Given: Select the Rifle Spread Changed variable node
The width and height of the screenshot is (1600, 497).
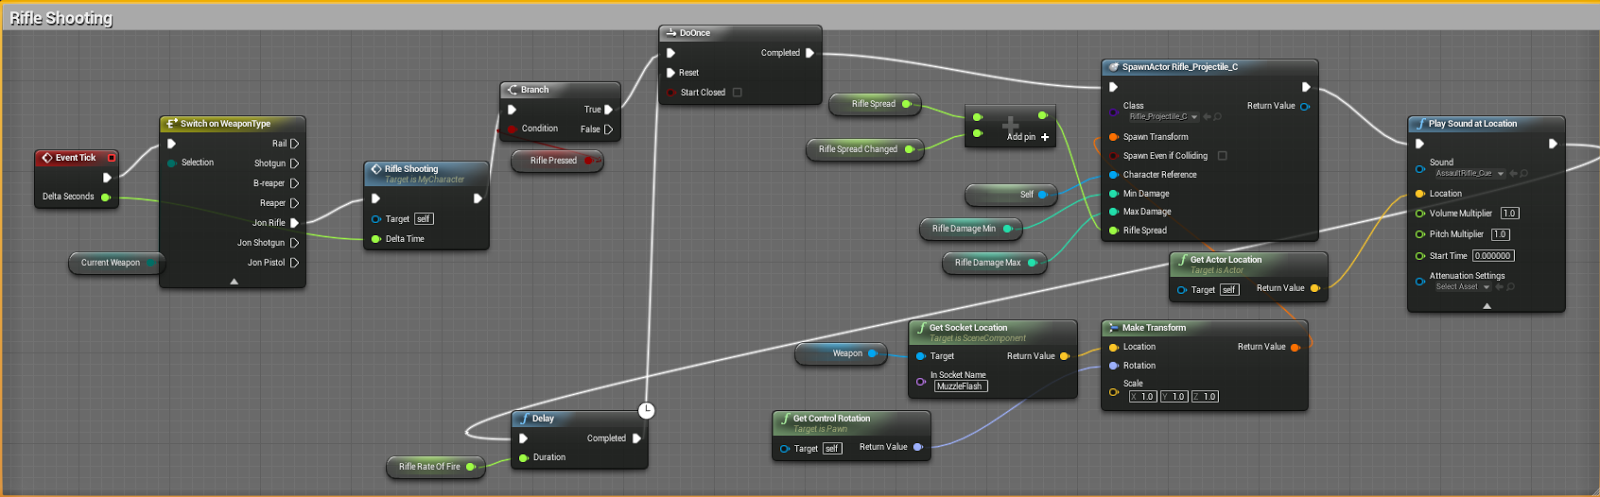Looking at the screenshot, I should pos(864,150).
